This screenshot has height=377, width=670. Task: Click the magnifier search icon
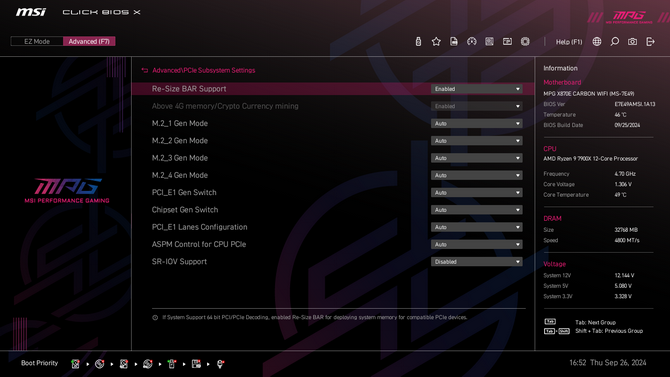614,41
